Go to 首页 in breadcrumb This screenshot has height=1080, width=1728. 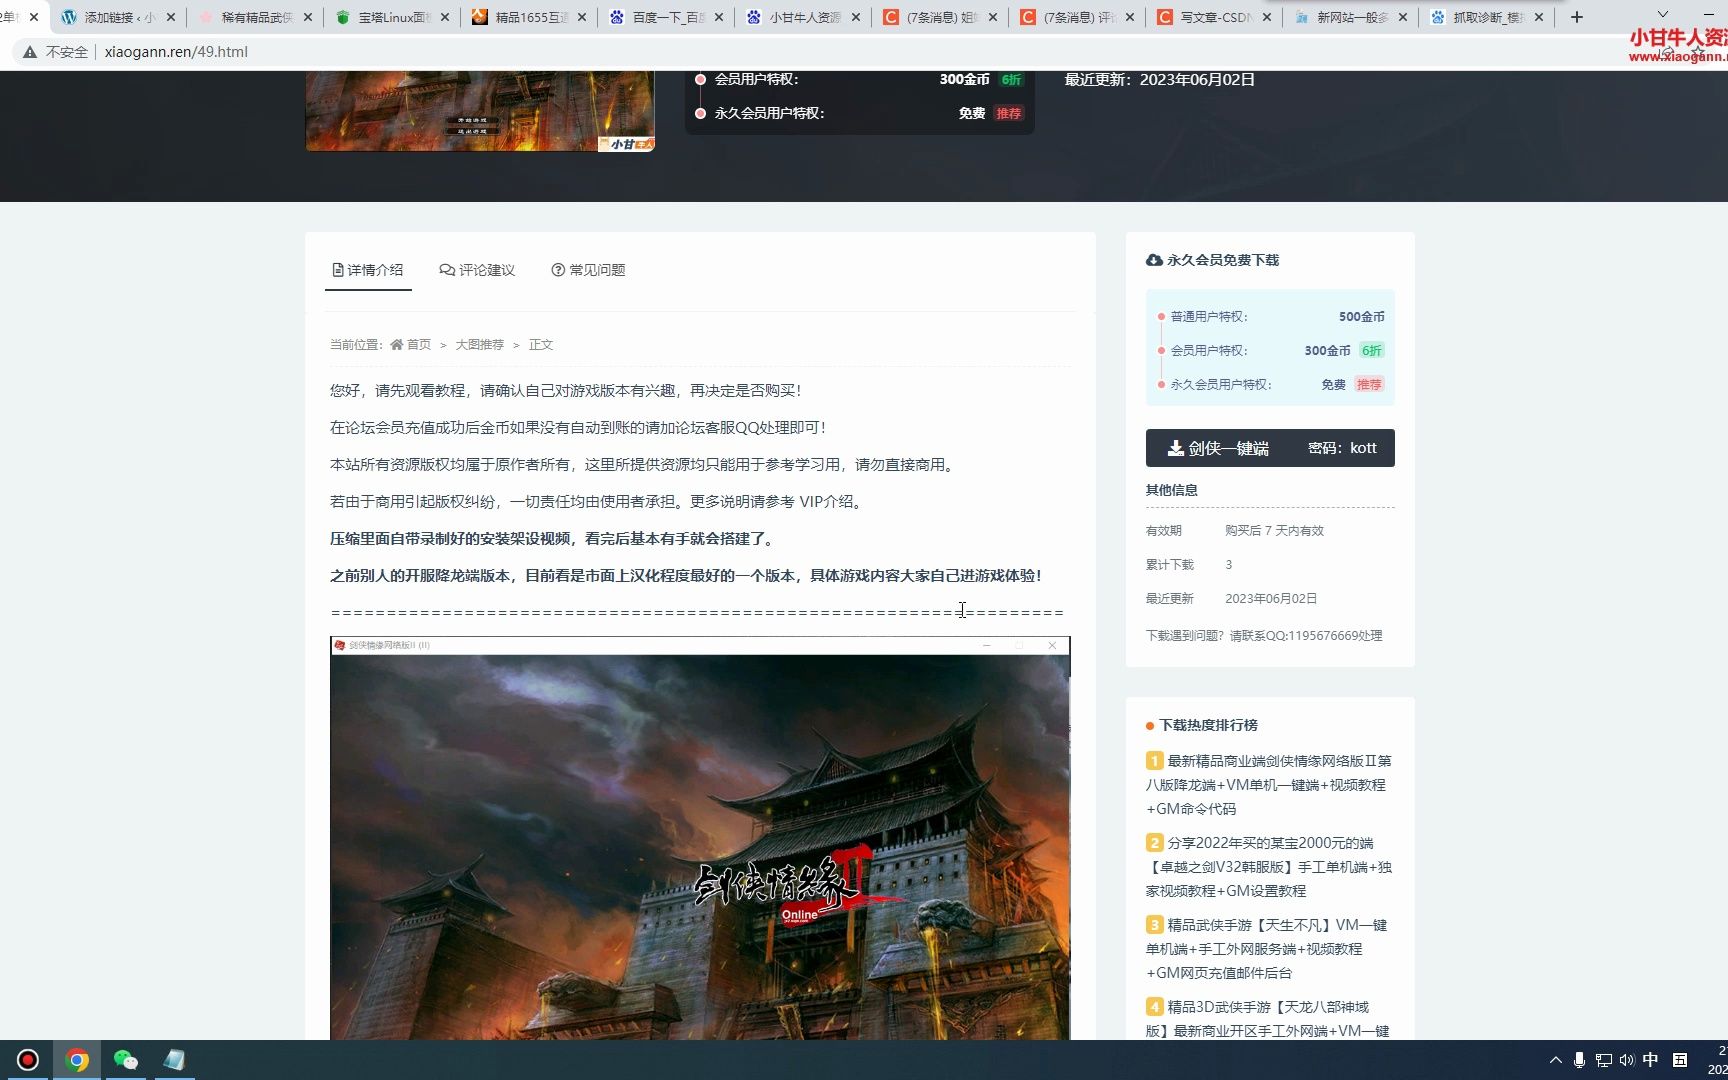point(419,344)
